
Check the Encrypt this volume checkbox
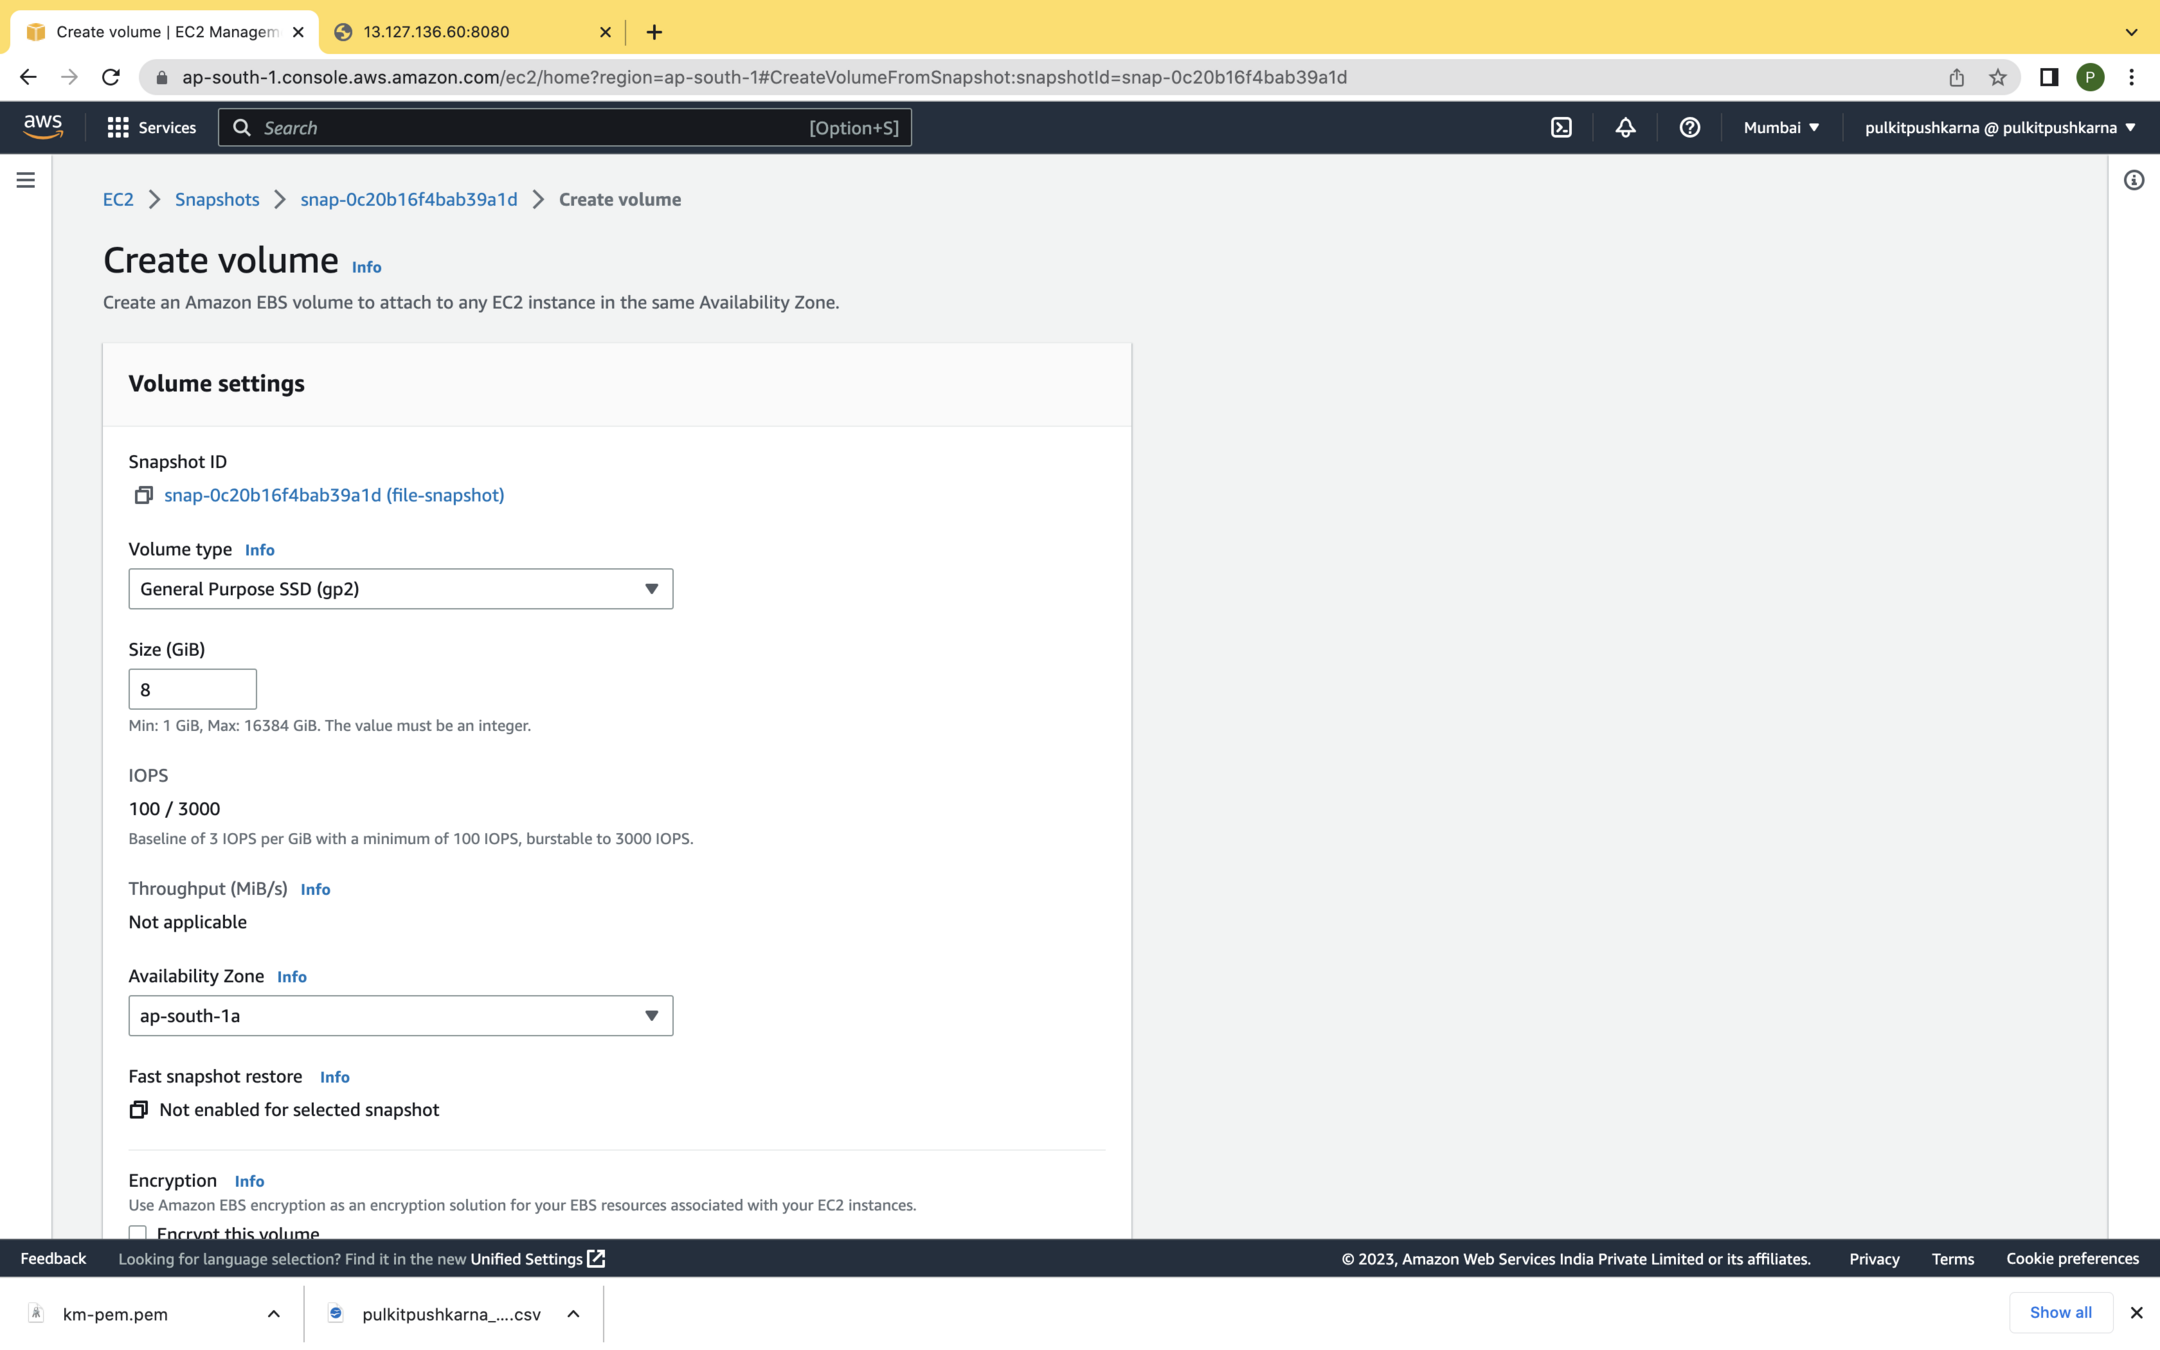tap(138, 1233)
